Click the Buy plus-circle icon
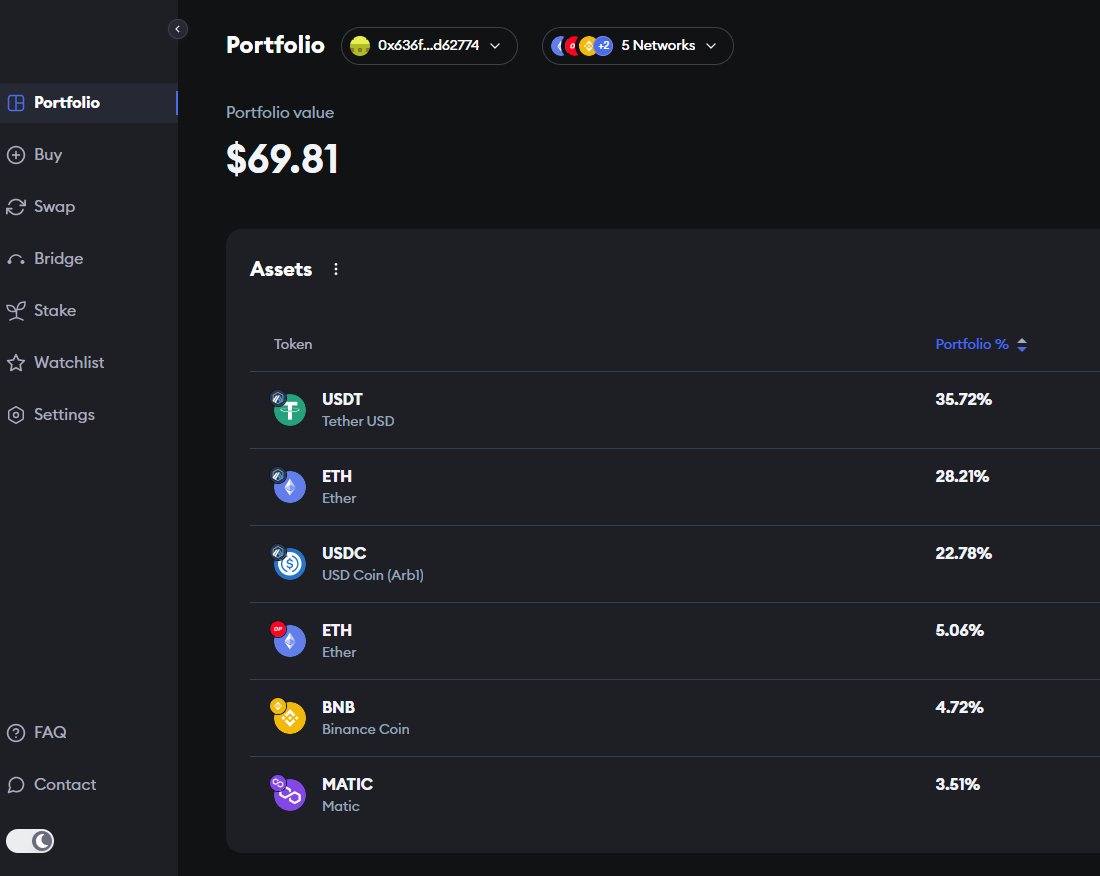Viewport: 1100px width, 876px height. [x=15, y=155]
